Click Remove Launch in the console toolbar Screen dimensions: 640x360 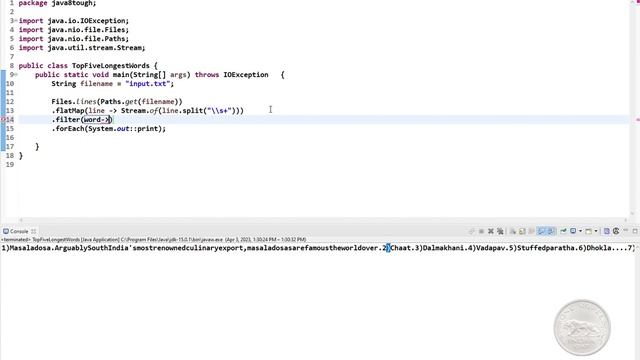(x=491, y=231)
